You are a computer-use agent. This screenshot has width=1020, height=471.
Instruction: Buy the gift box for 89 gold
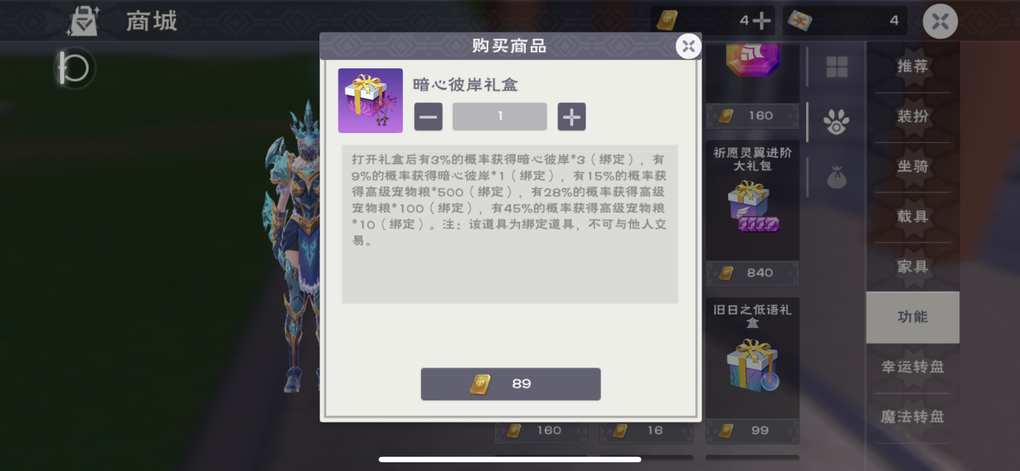[511, 384]
